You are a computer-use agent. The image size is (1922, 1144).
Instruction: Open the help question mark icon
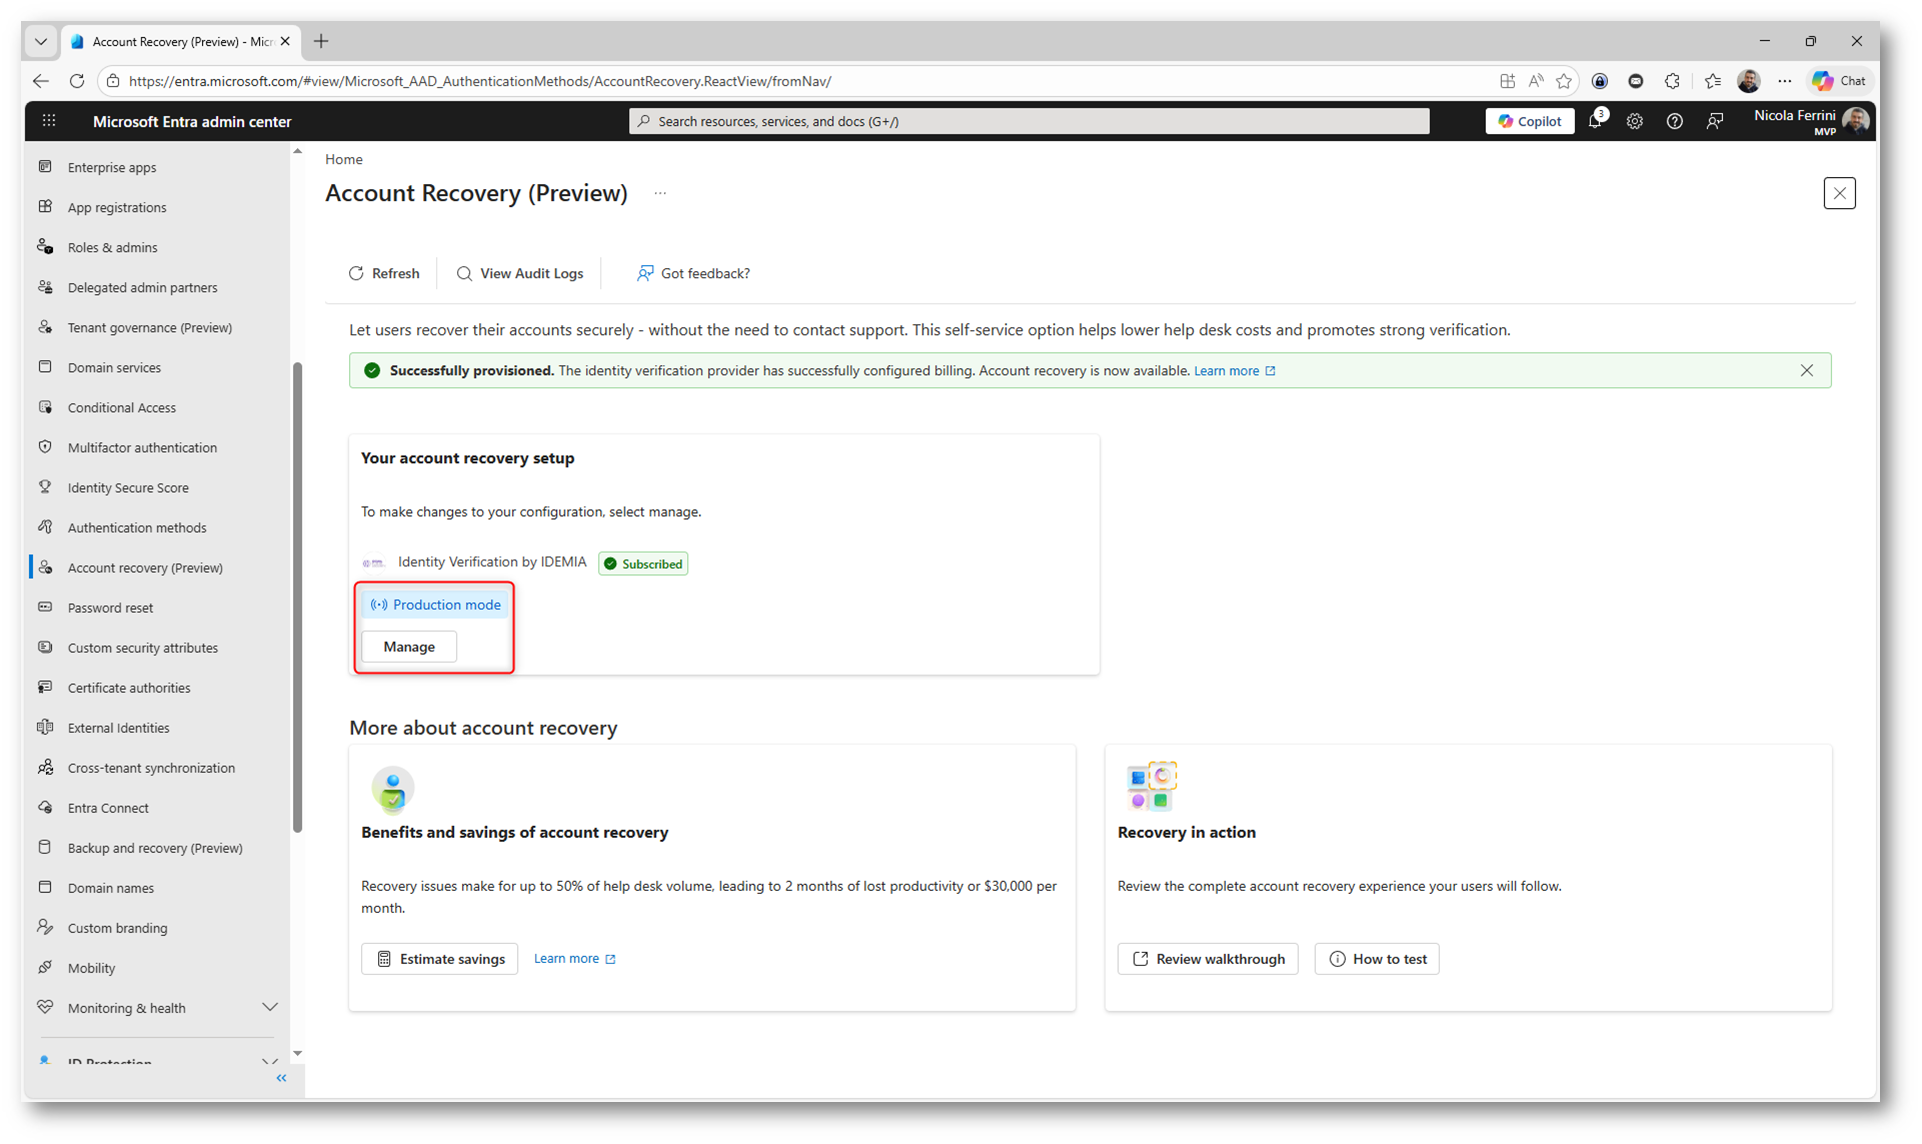pyautogui.click(x=1674, y=121)
